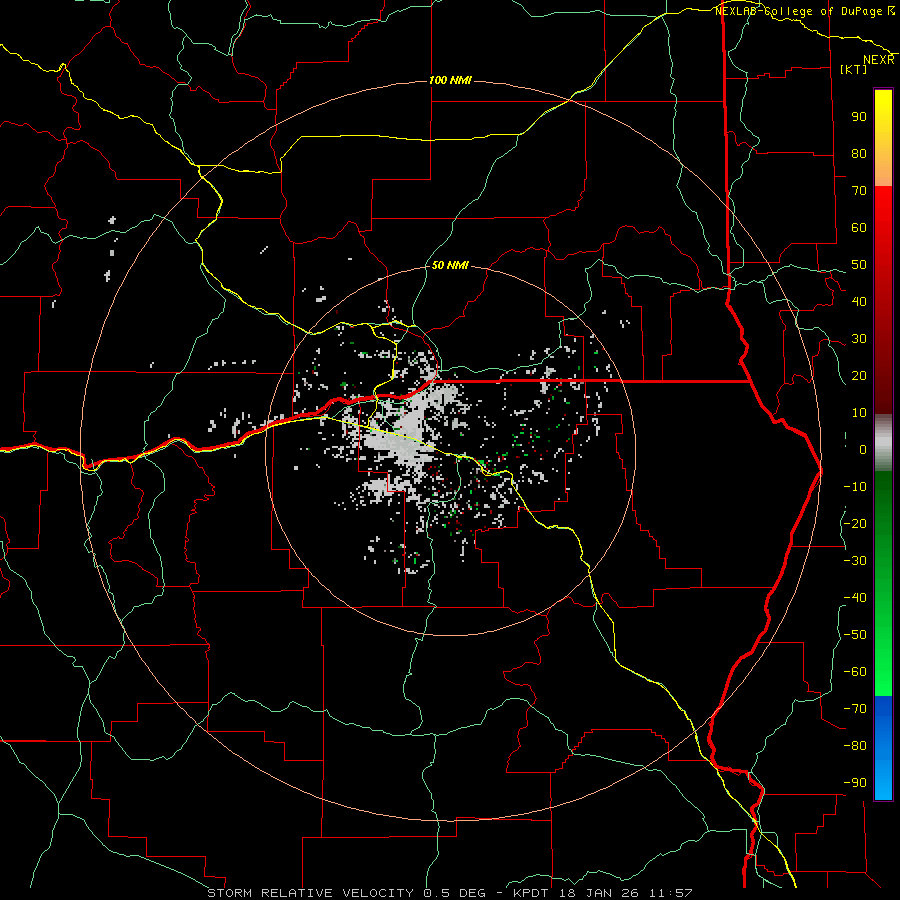This screenshot has height=900, width=900.
Task: Click the -90 value on velocity scale
Action: [x=855, y=783]
